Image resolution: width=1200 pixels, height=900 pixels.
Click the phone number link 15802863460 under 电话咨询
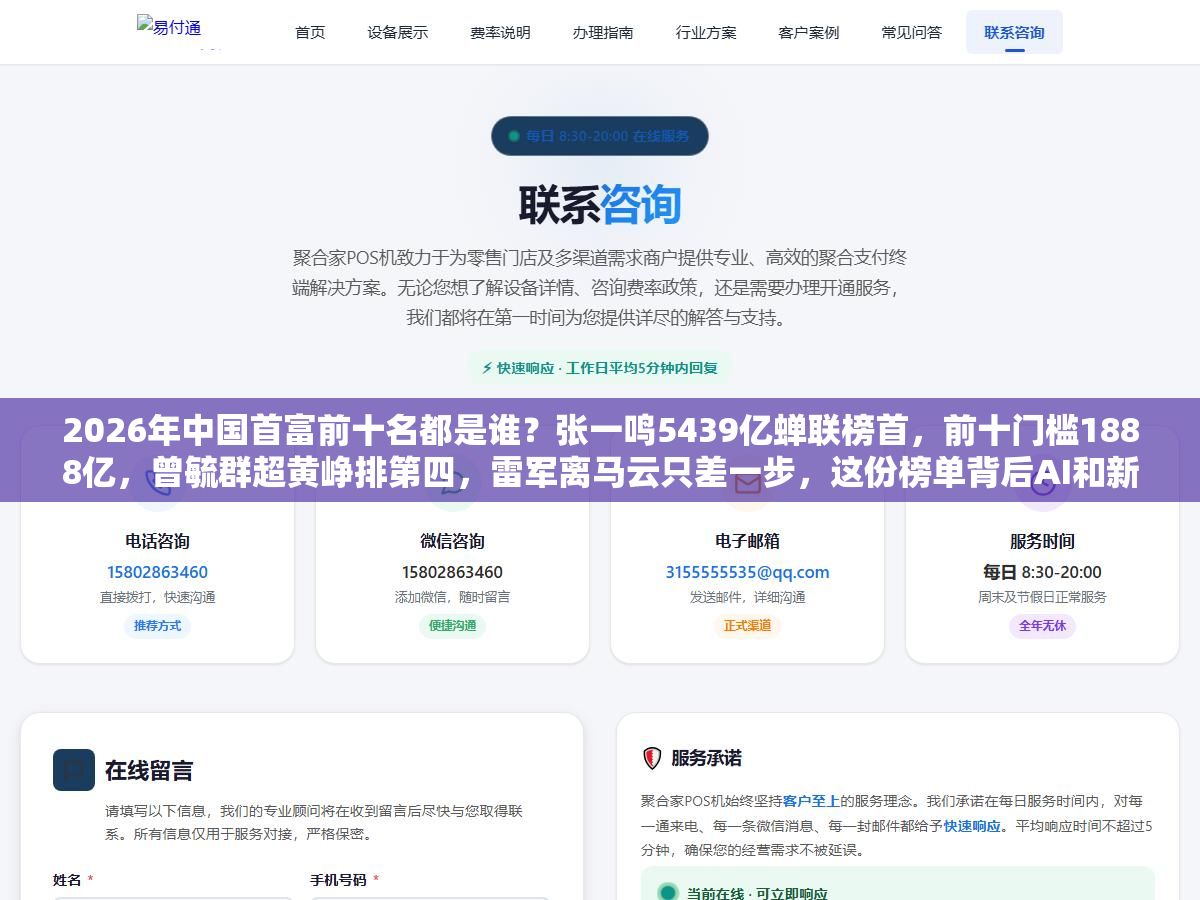coord(158,572)
